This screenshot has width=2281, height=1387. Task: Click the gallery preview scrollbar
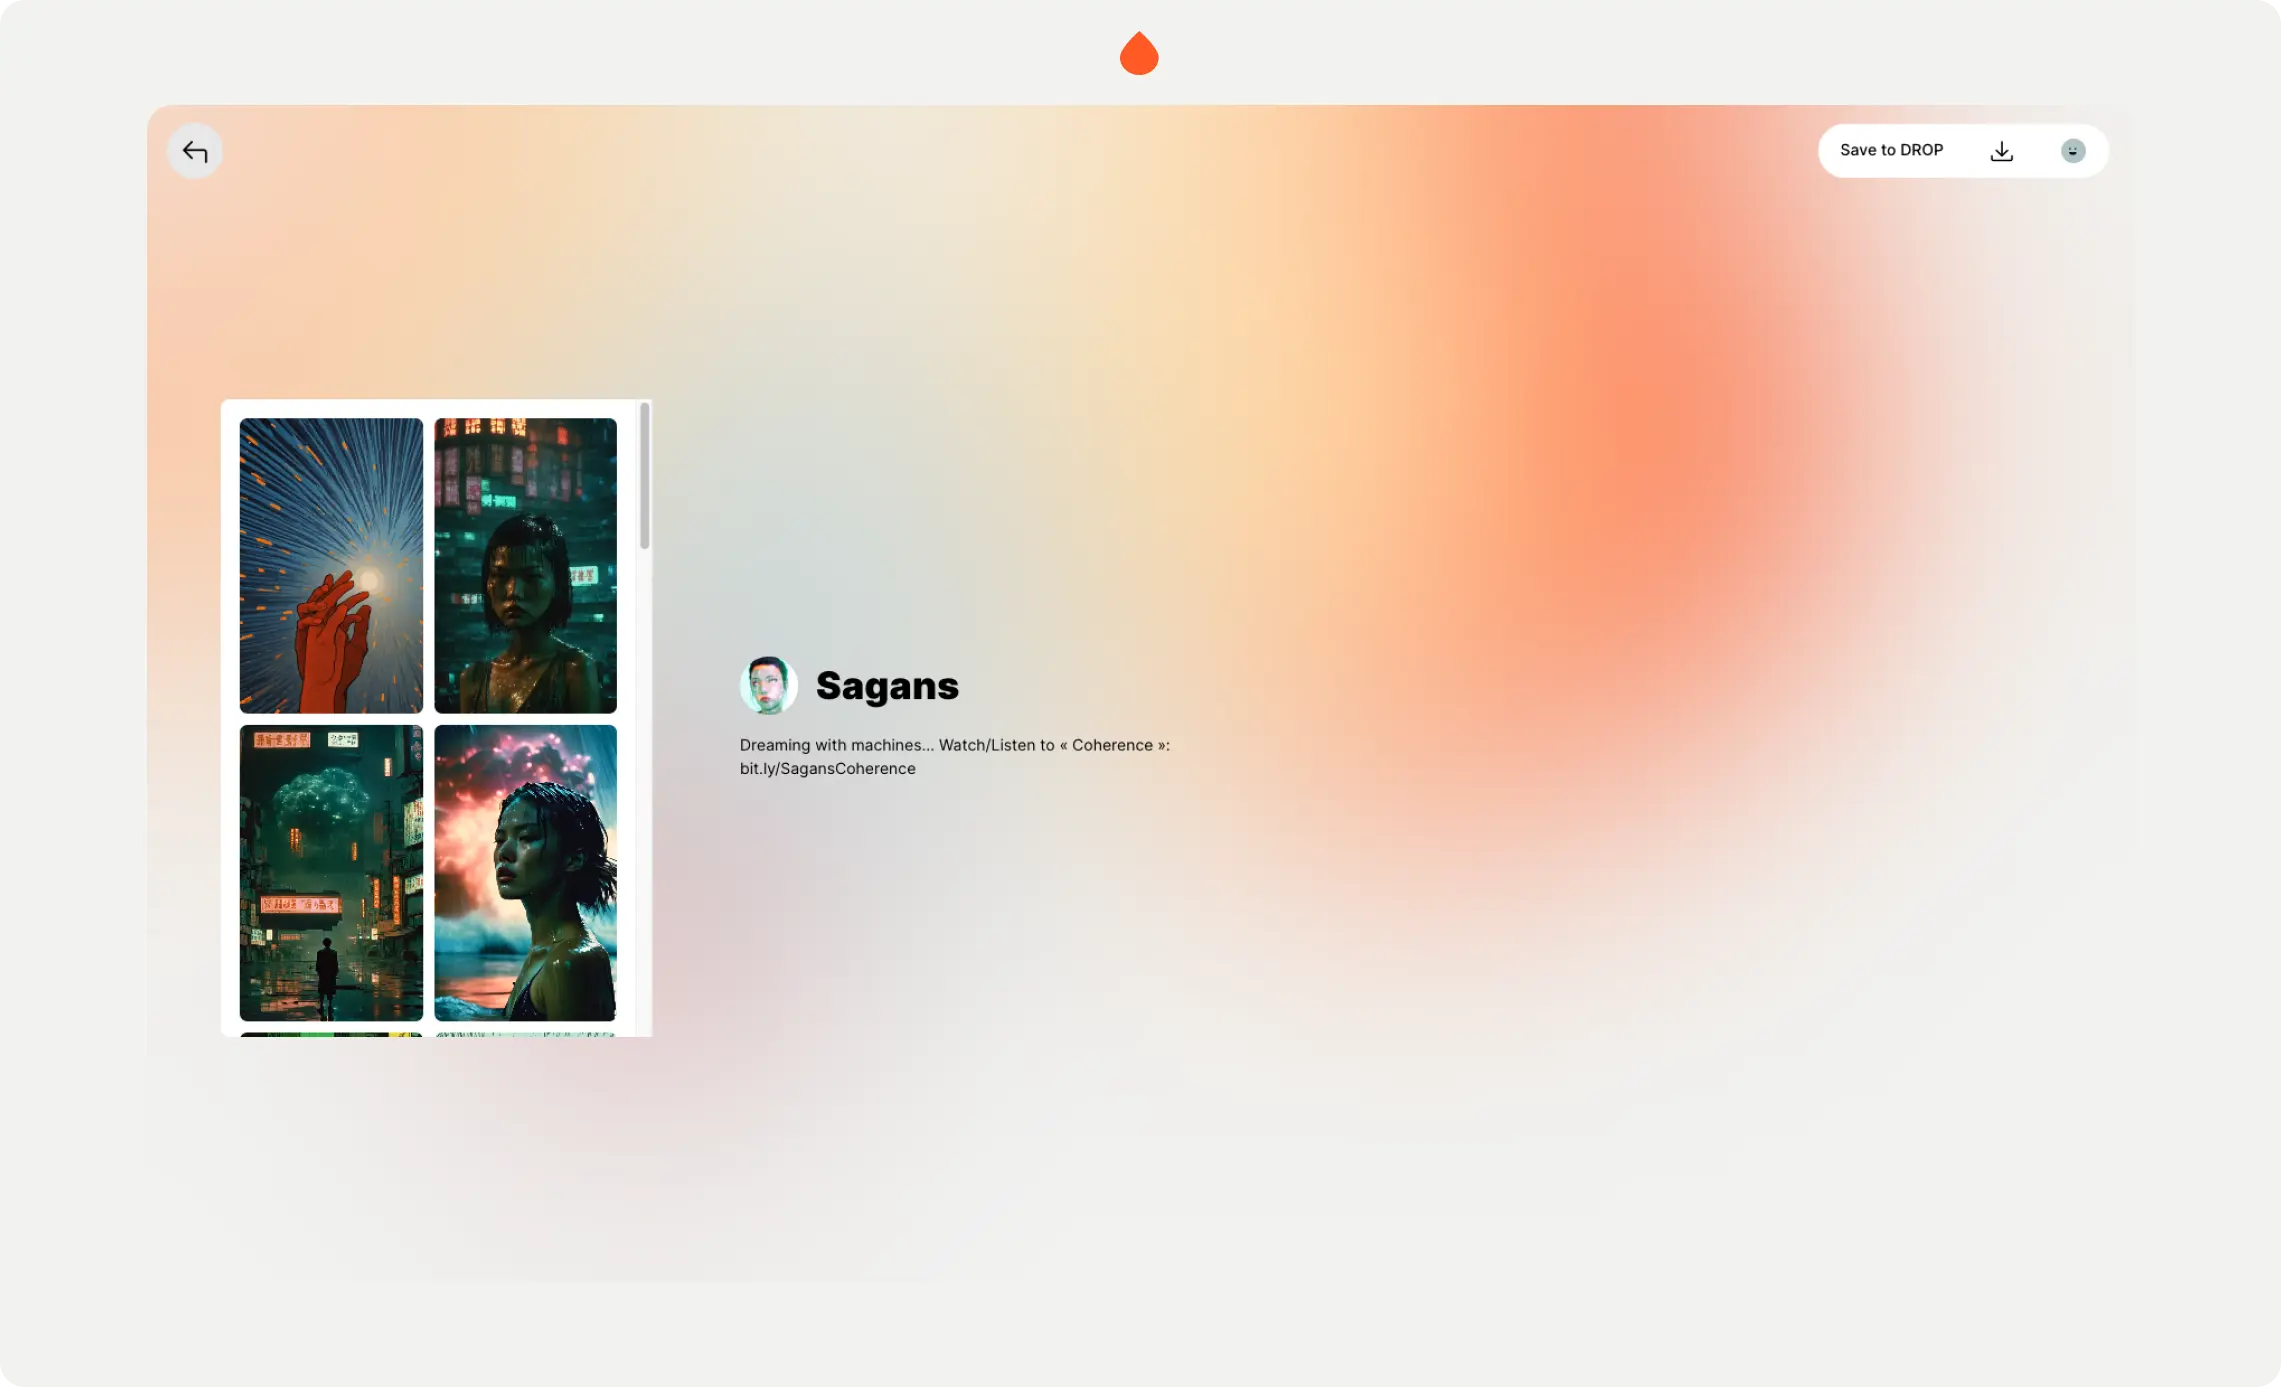(645, 476)
